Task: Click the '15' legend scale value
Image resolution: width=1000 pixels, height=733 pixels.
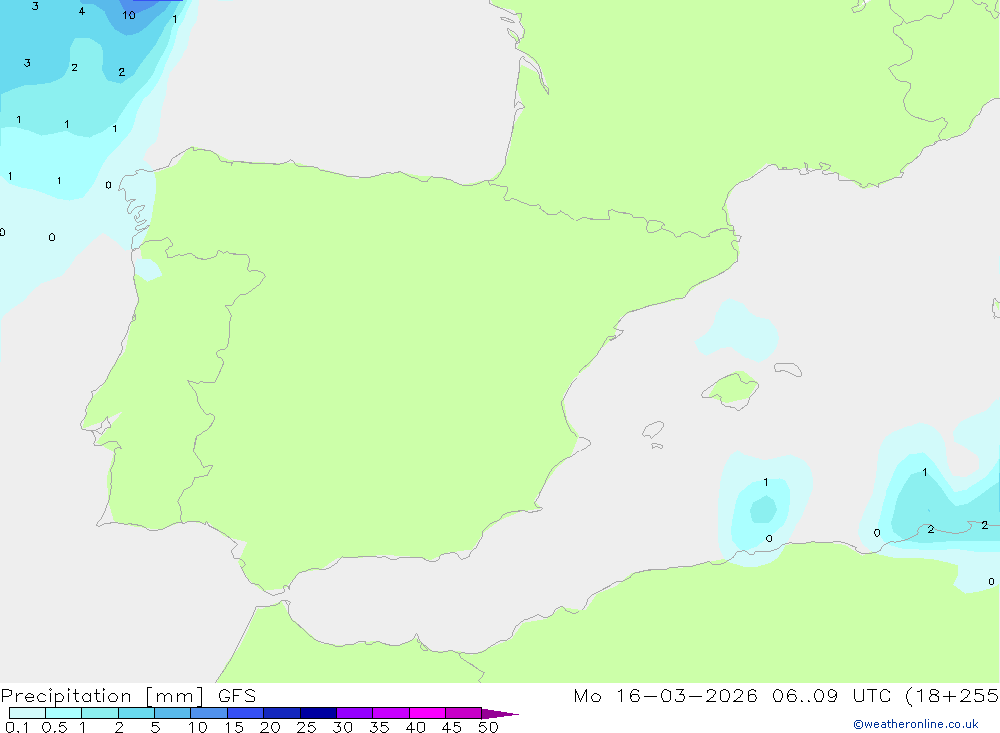Action: pos(234,727)
